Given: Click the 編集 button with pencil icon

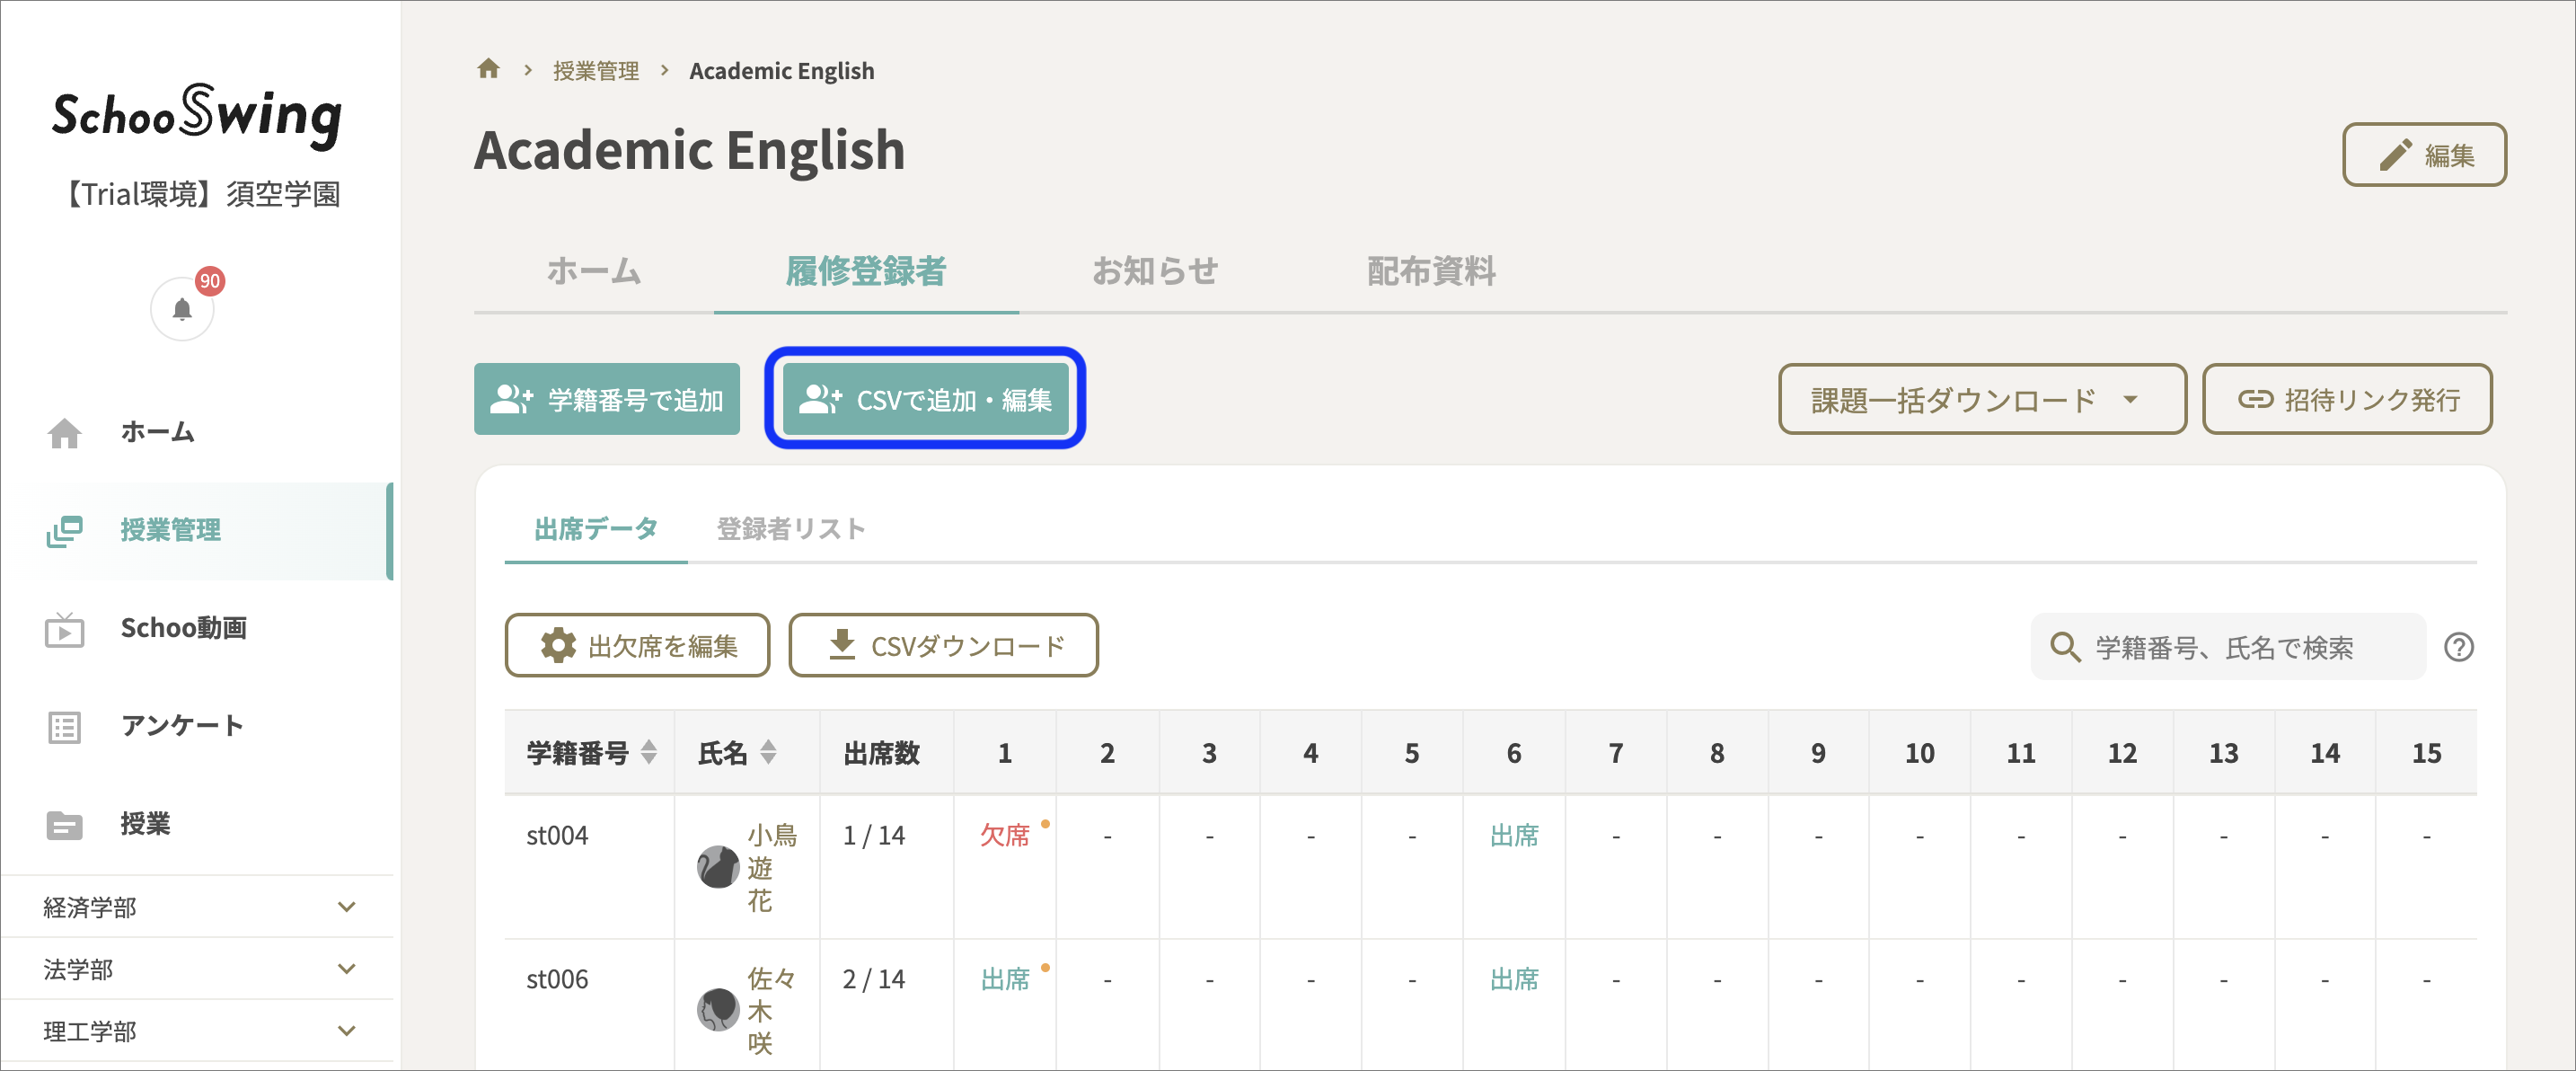Looking at the screenshot, I should coord(2424,155).
